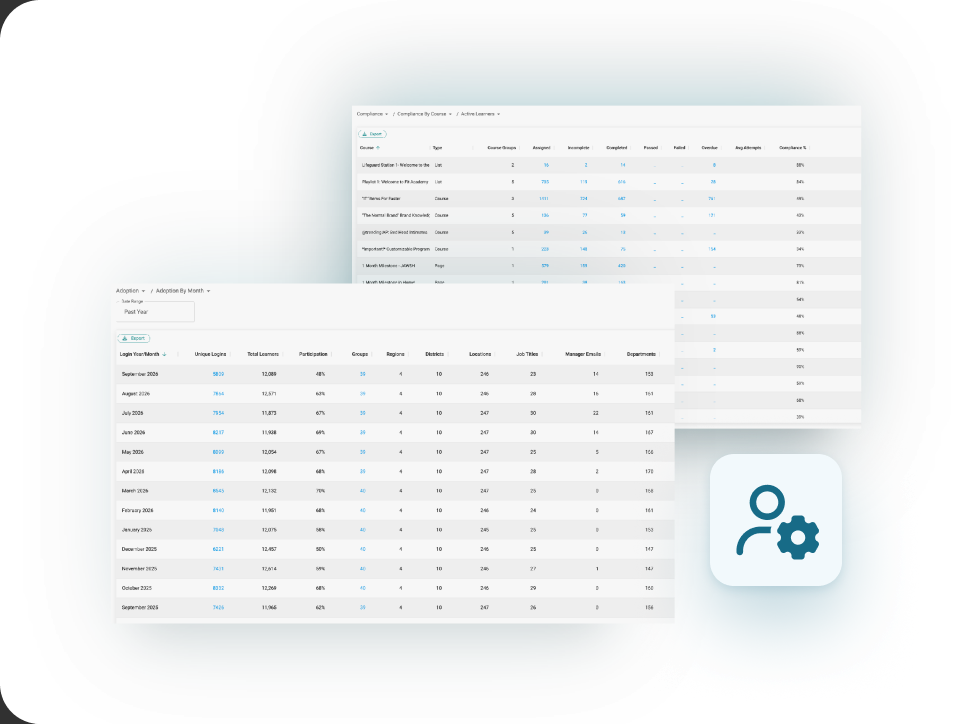Screen dimensions: 974x724
Task: Open Incomplete link for Lifeguard Station 1 row
Action: click(585, 165)
